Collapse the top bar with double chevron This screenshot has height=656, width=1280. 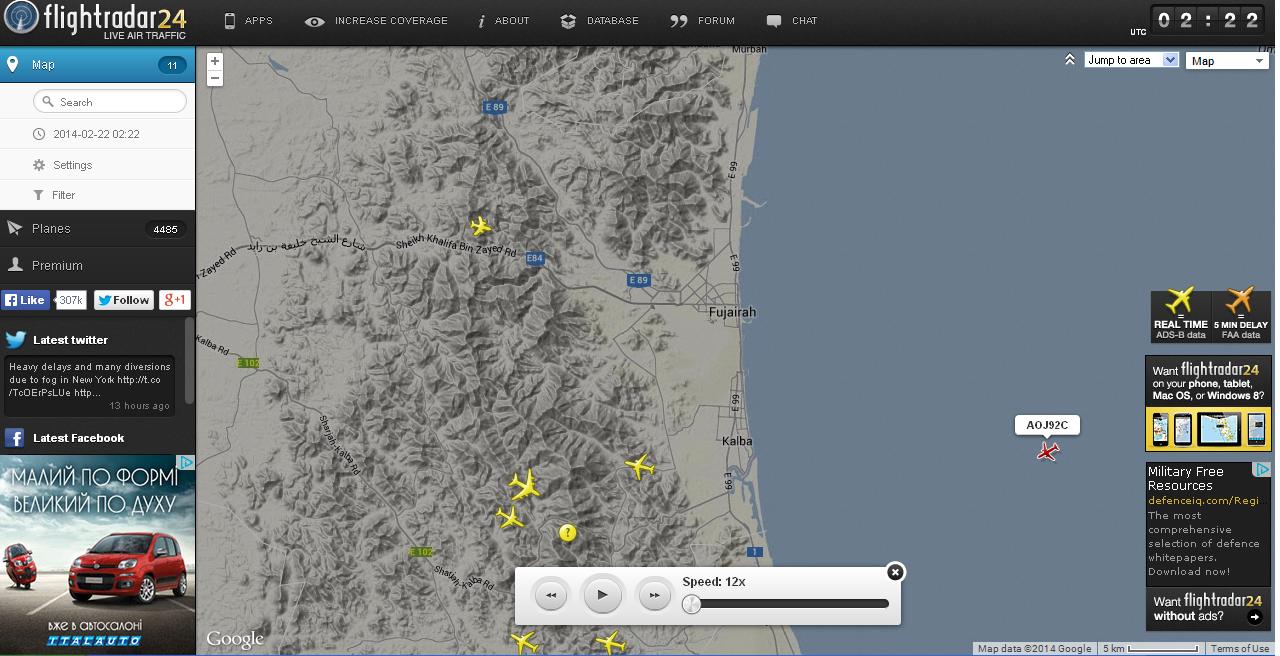coord(1070,60)
